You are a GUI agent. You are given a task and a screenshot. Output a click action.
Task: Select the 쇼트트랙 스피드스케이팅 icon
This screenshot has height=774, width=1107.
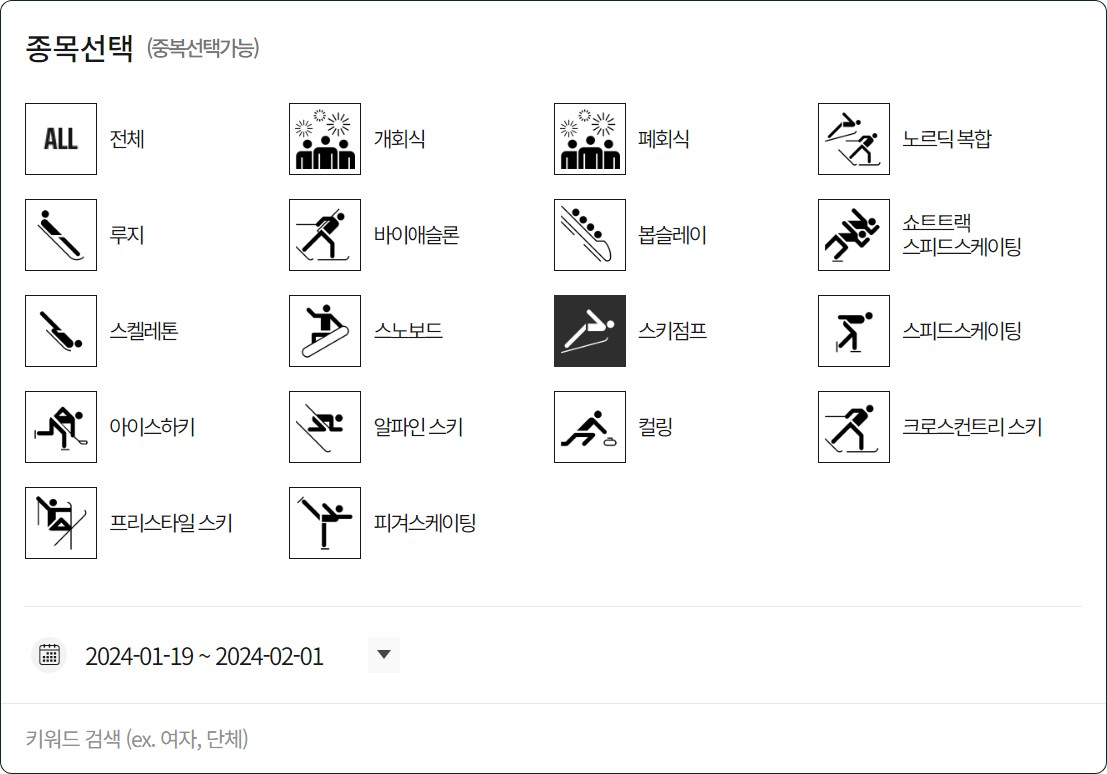click(x=853, y=236)
